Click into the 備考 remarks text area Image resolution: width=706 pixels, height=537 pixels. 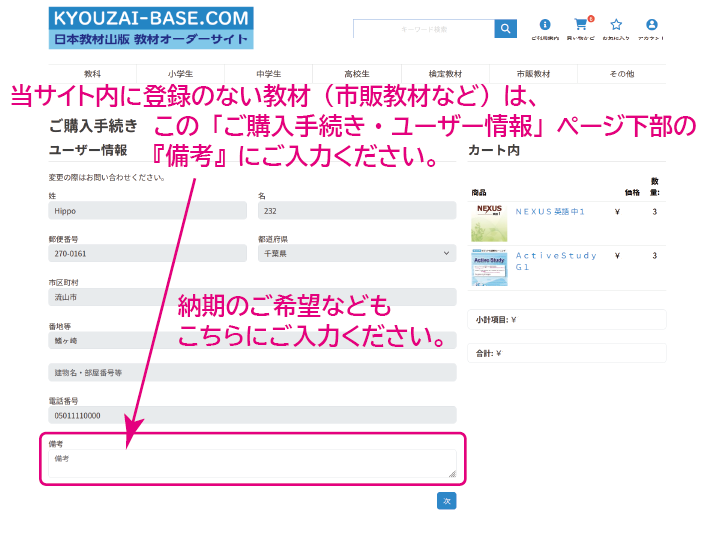252,463
